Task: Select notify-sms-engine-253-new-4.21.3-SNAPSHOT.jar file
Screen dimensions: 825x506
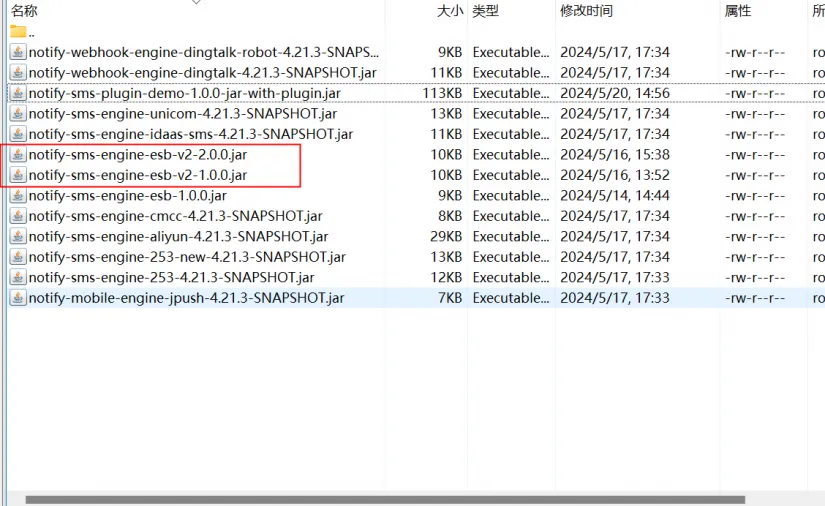Action: (x=186, y=257)
